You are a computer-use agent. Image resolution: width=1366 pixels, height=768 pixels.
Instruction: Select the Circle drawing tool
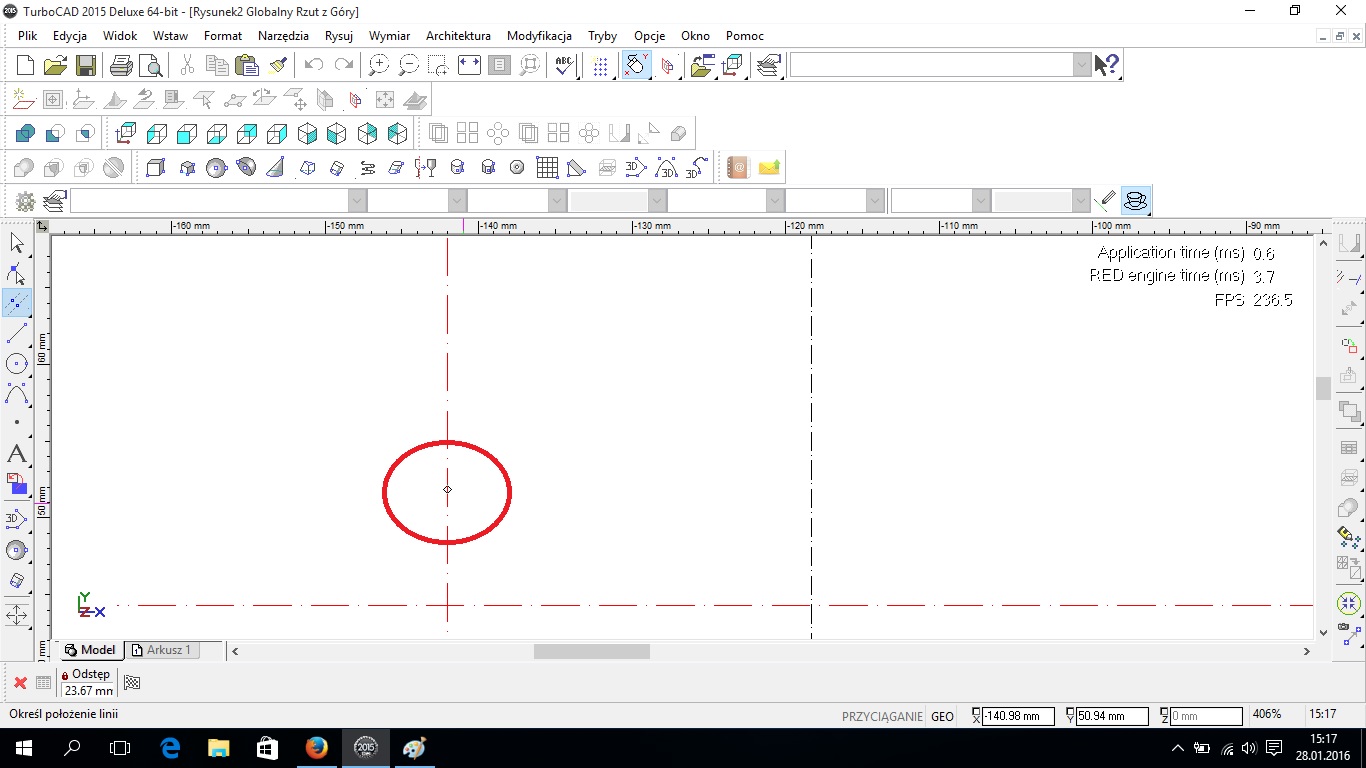pyautogui.click(x=17, y=364)
